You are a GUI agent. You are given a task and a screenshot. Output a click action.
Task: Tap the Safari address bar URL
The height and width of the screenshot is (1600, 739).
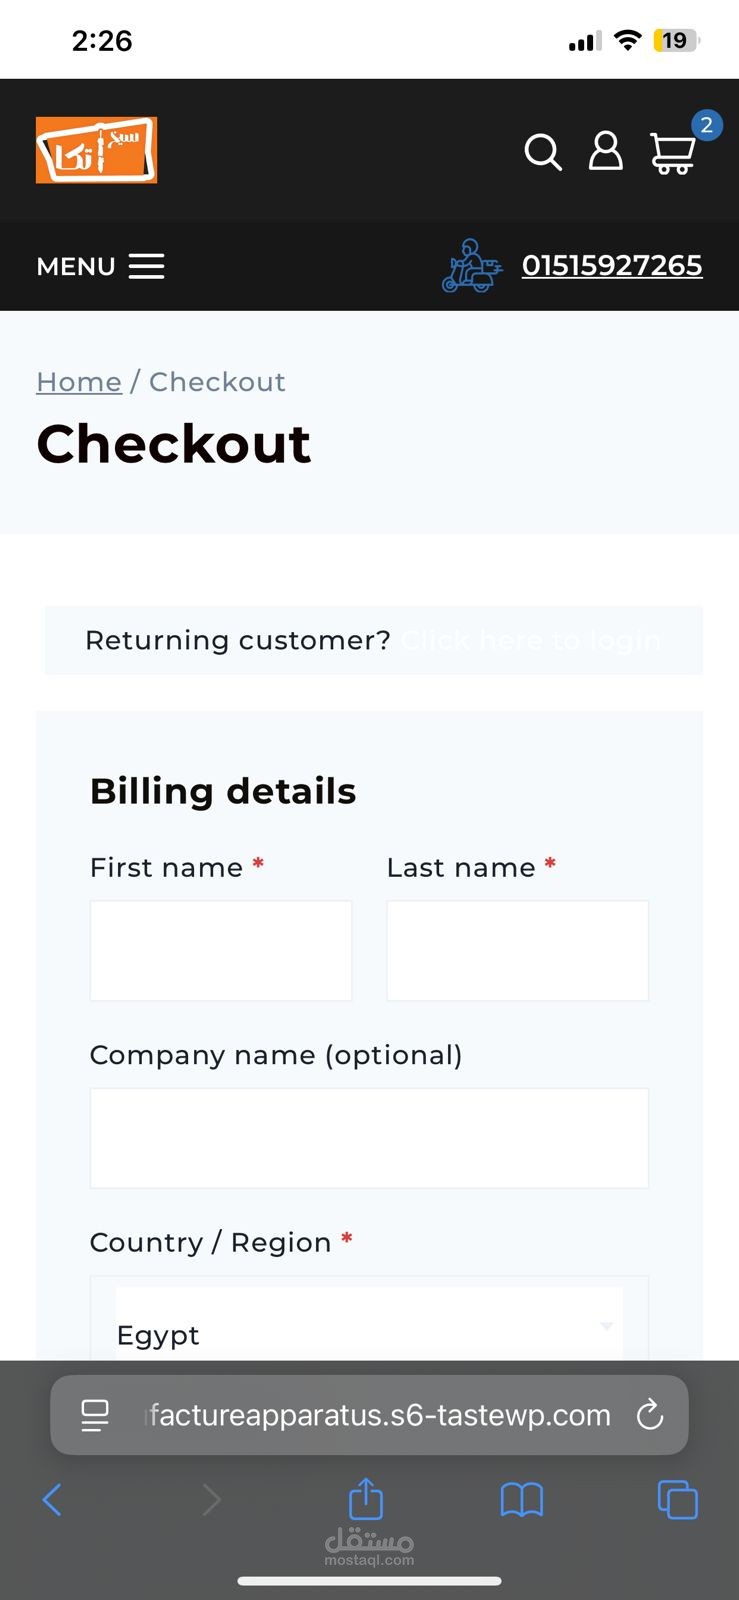380,1415
